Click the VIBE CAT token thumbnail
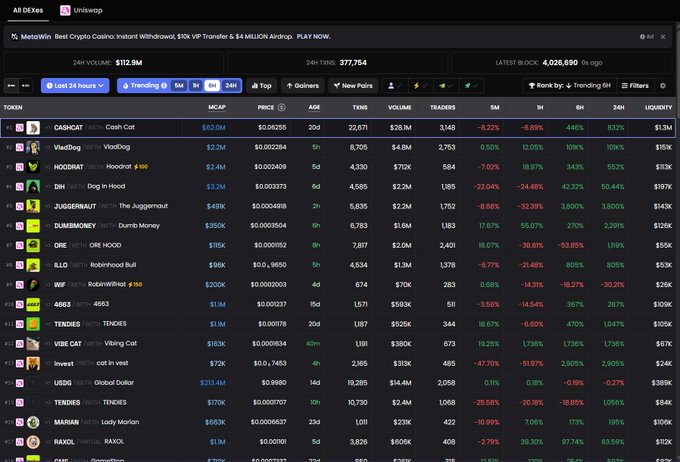680x462 pixels. click(33, 344)
